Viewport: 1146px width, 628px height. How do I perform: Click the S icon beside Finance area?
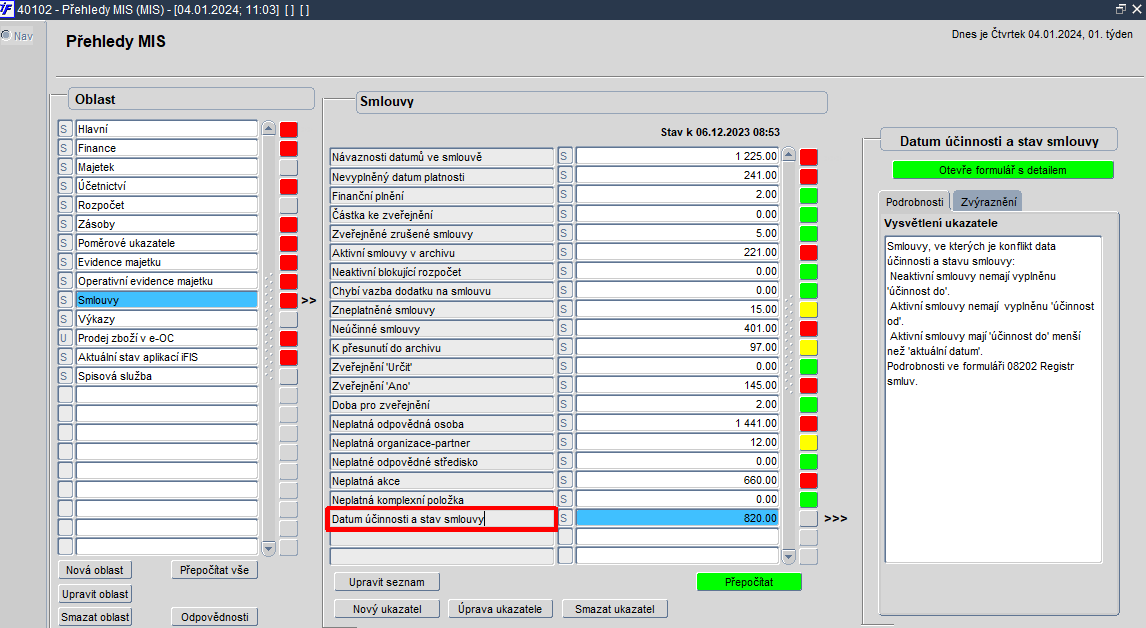point(64,148)
